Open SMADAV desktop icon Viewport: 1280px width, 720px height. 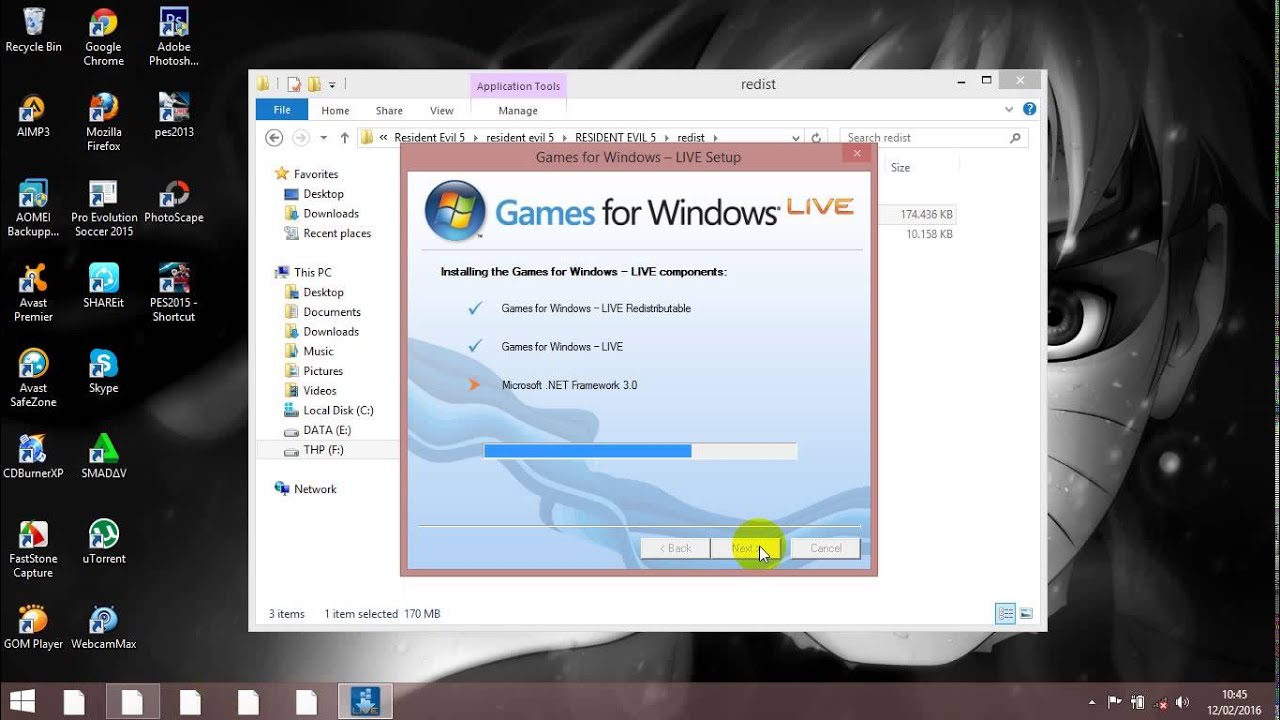click(103, 456)
